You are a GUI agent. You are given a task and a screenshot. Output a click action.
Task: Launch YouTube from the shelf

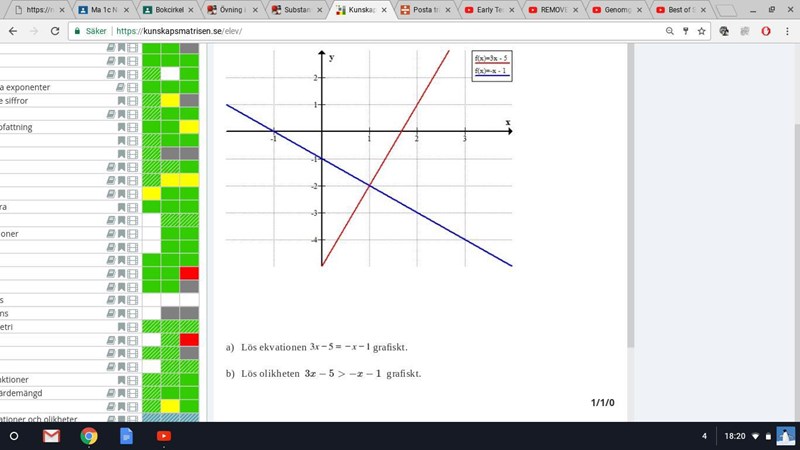pos(163,436)
